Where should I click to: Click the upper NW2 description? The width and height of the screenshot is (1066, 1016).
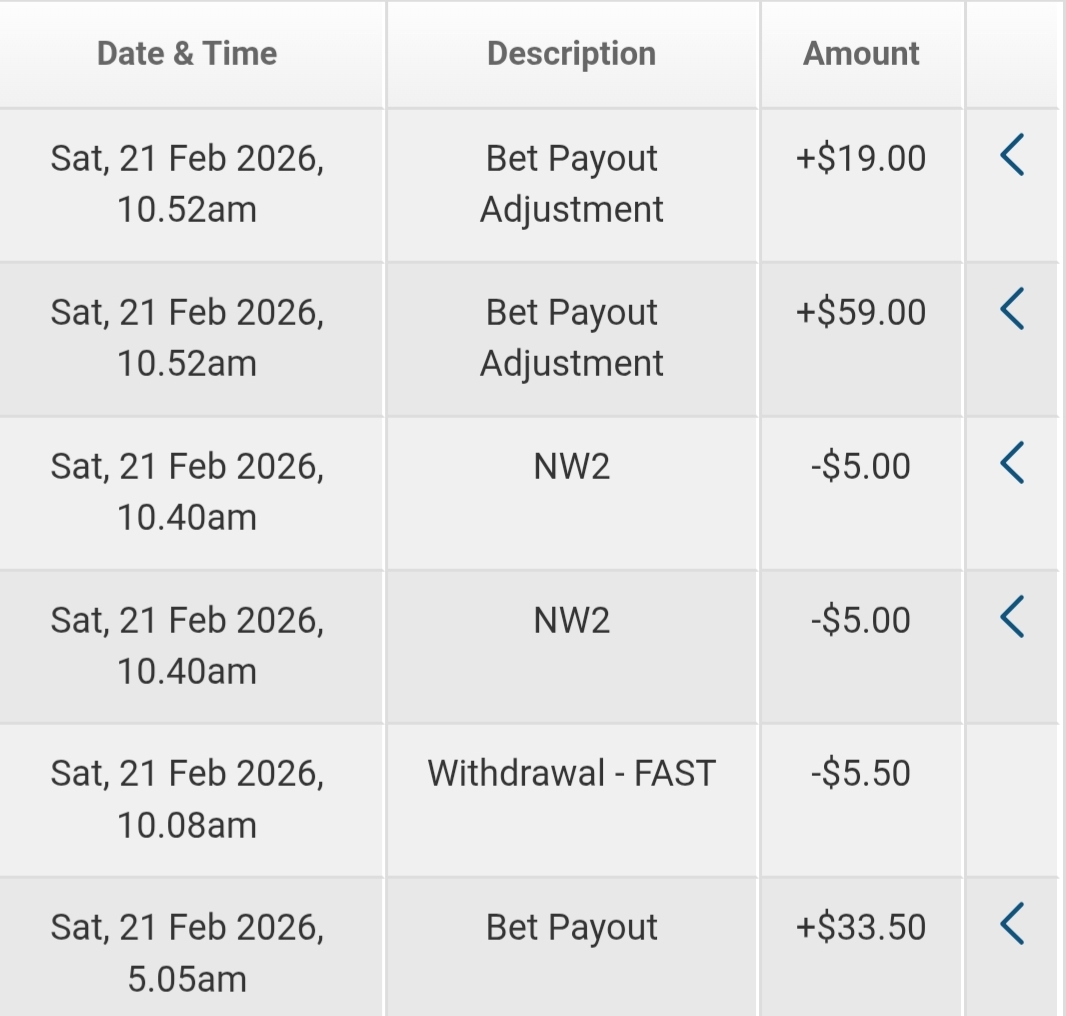coord(571,467)
